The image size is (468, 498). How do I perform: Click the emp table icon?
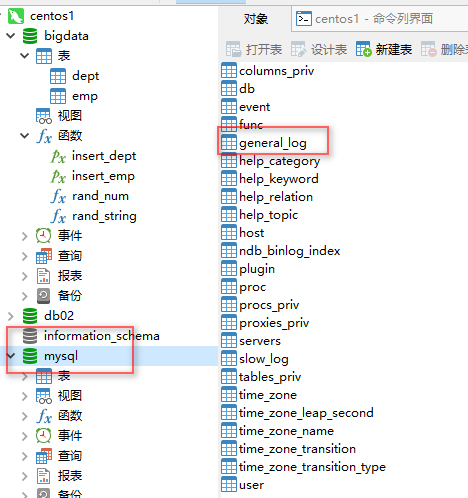pos(58,96)
